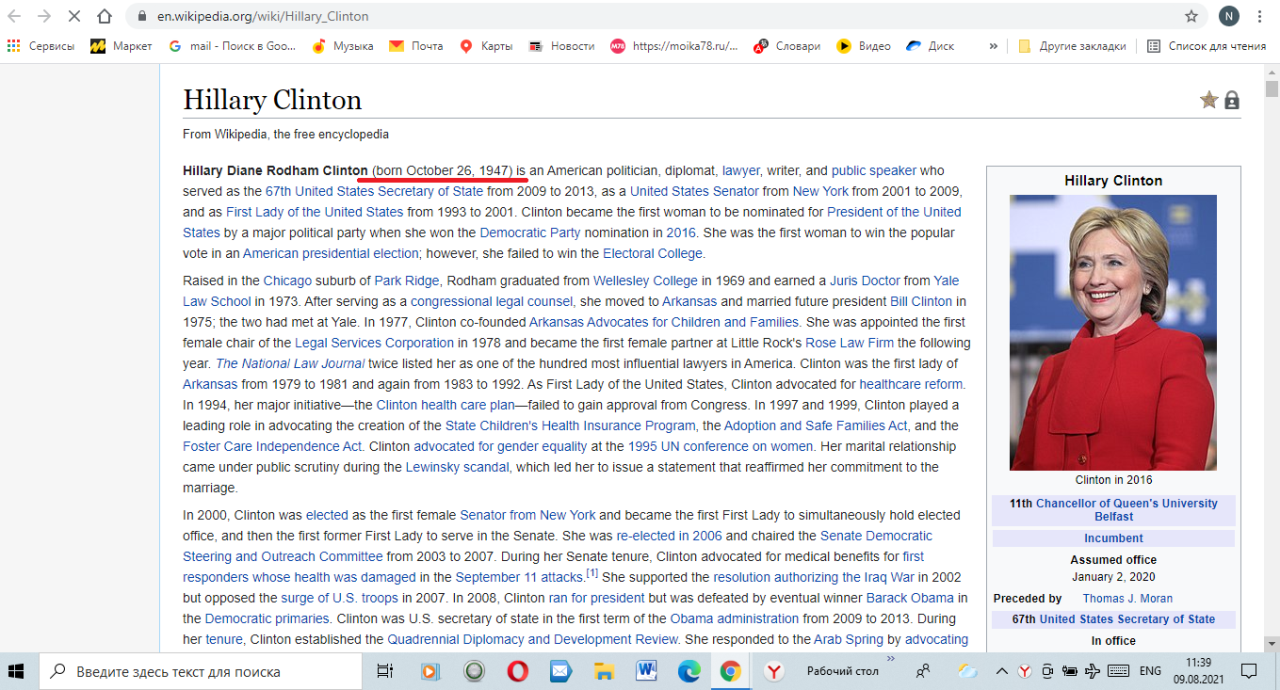Open 'Wellesley College' link
Screen dimensions: 1280x690
tap(645, 281)
